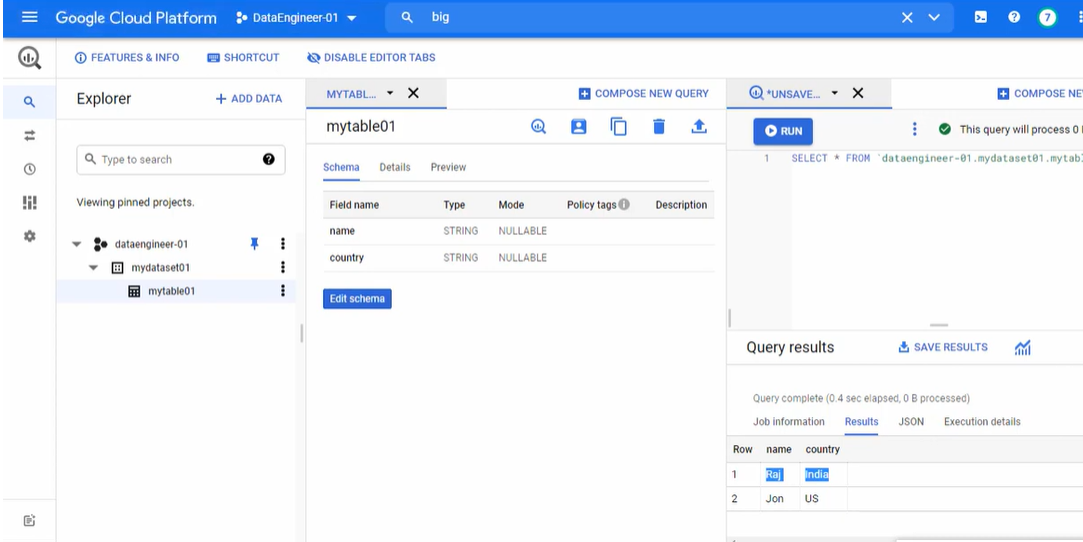The image size is (1083, 542).
Task: Open the MYTABL... tab dropdown arrow
Action: coord(390,93)
